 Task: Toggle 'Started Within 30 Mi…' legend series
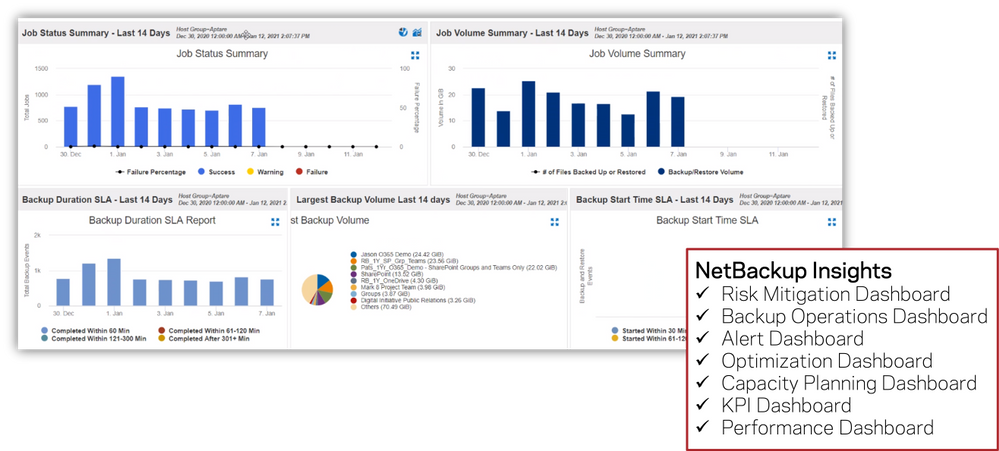[647, 331]
